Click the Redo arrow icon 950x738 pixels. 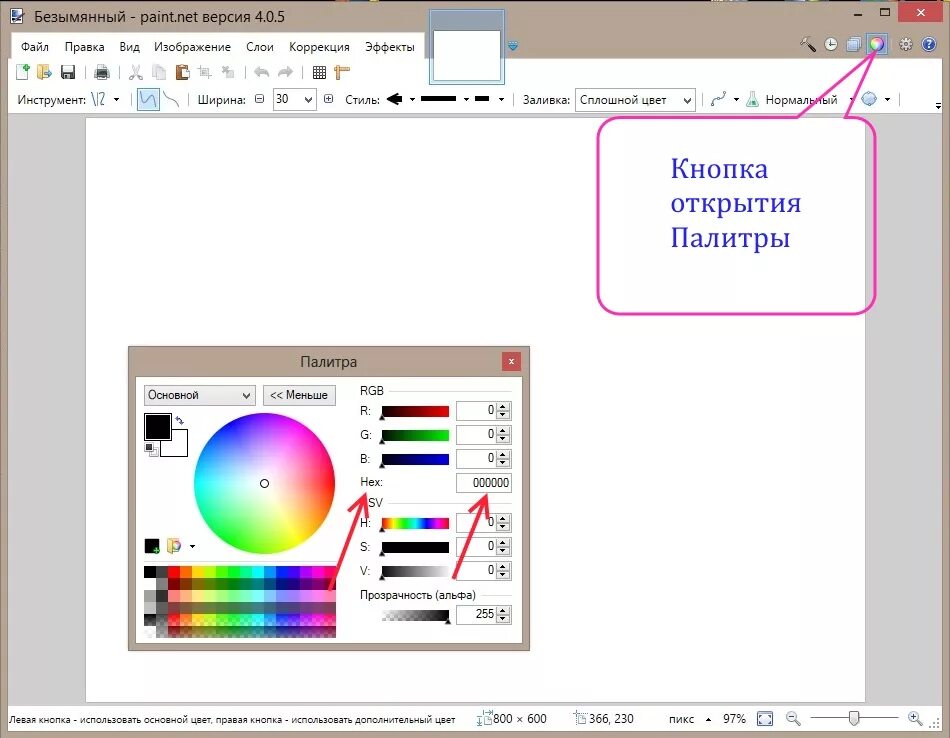[285, 72]
